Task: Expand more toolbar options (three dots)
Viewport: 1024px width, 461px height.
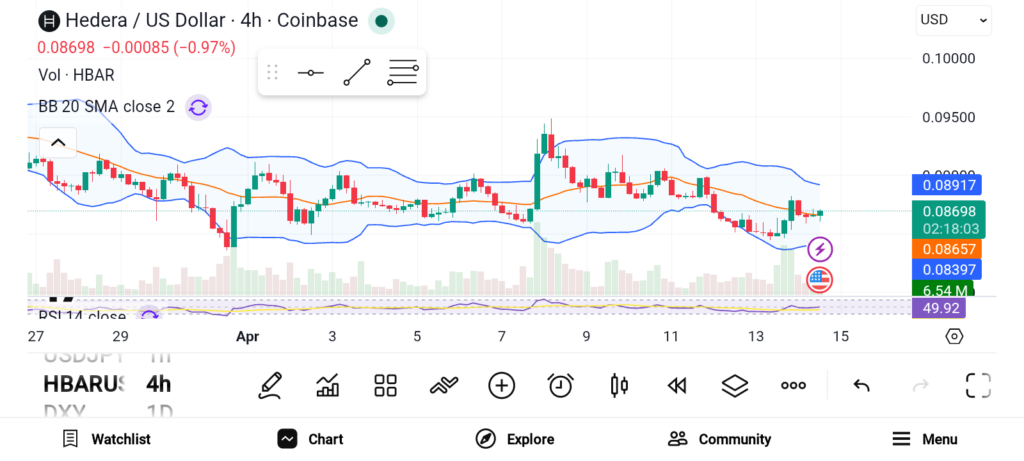Action: click(793, 385)
